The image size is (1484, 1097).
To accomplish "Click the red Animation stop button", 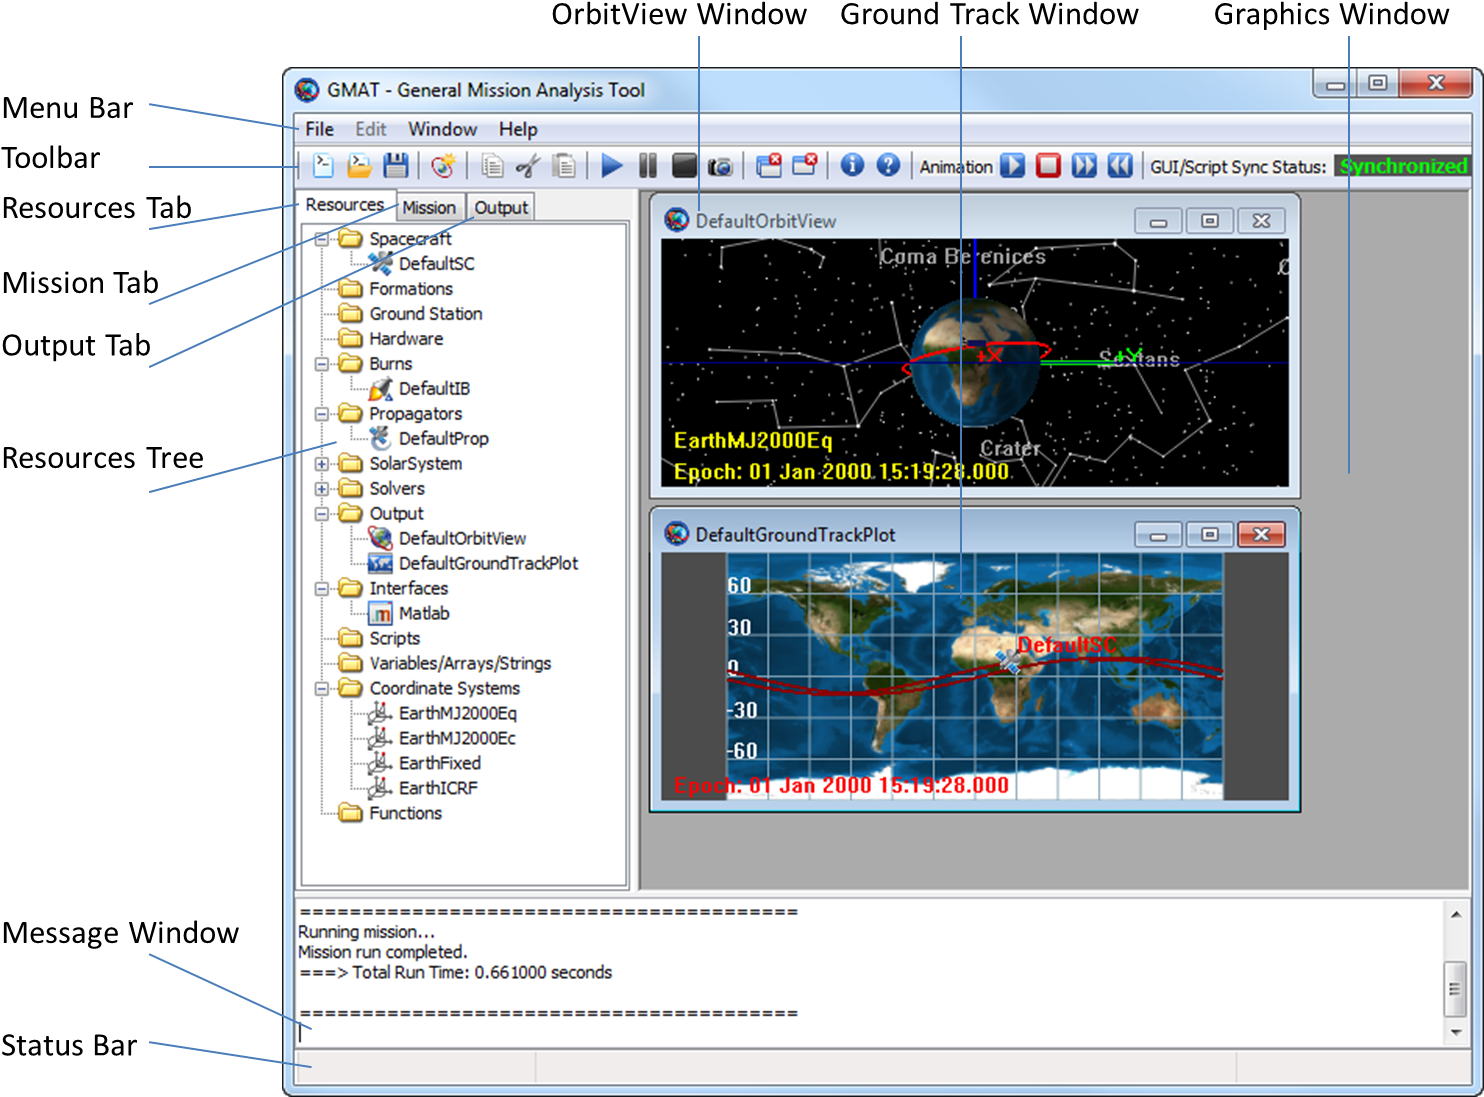I will 1048,166.
